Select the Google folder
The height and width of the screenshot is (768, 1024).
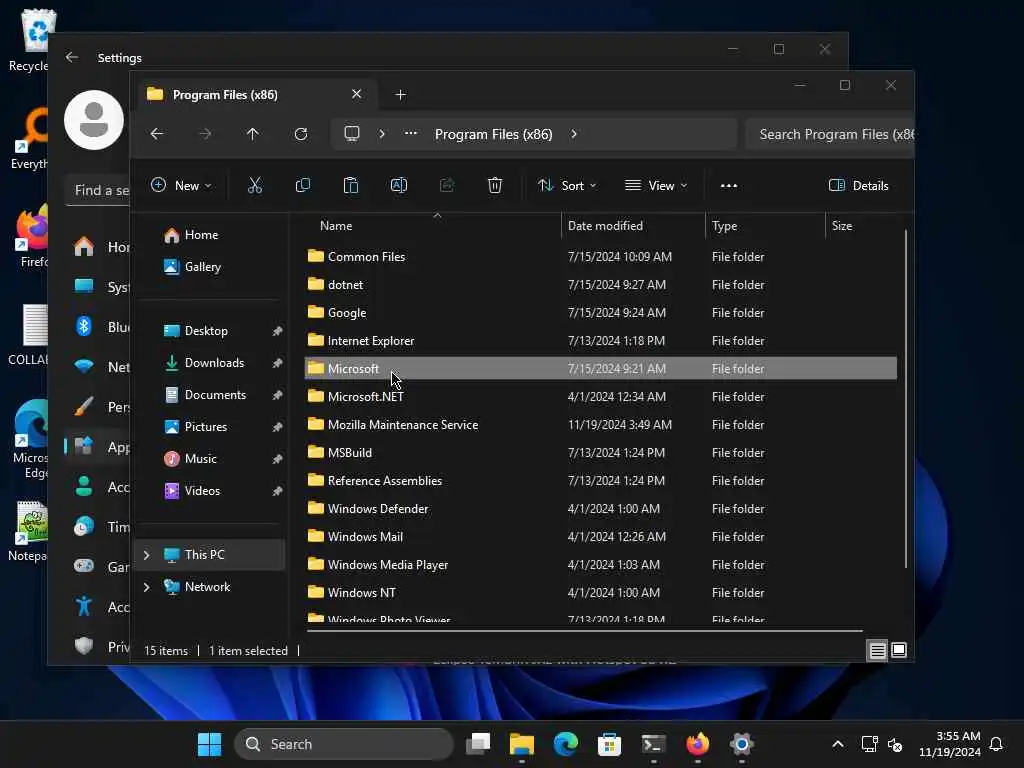point(600,313)
